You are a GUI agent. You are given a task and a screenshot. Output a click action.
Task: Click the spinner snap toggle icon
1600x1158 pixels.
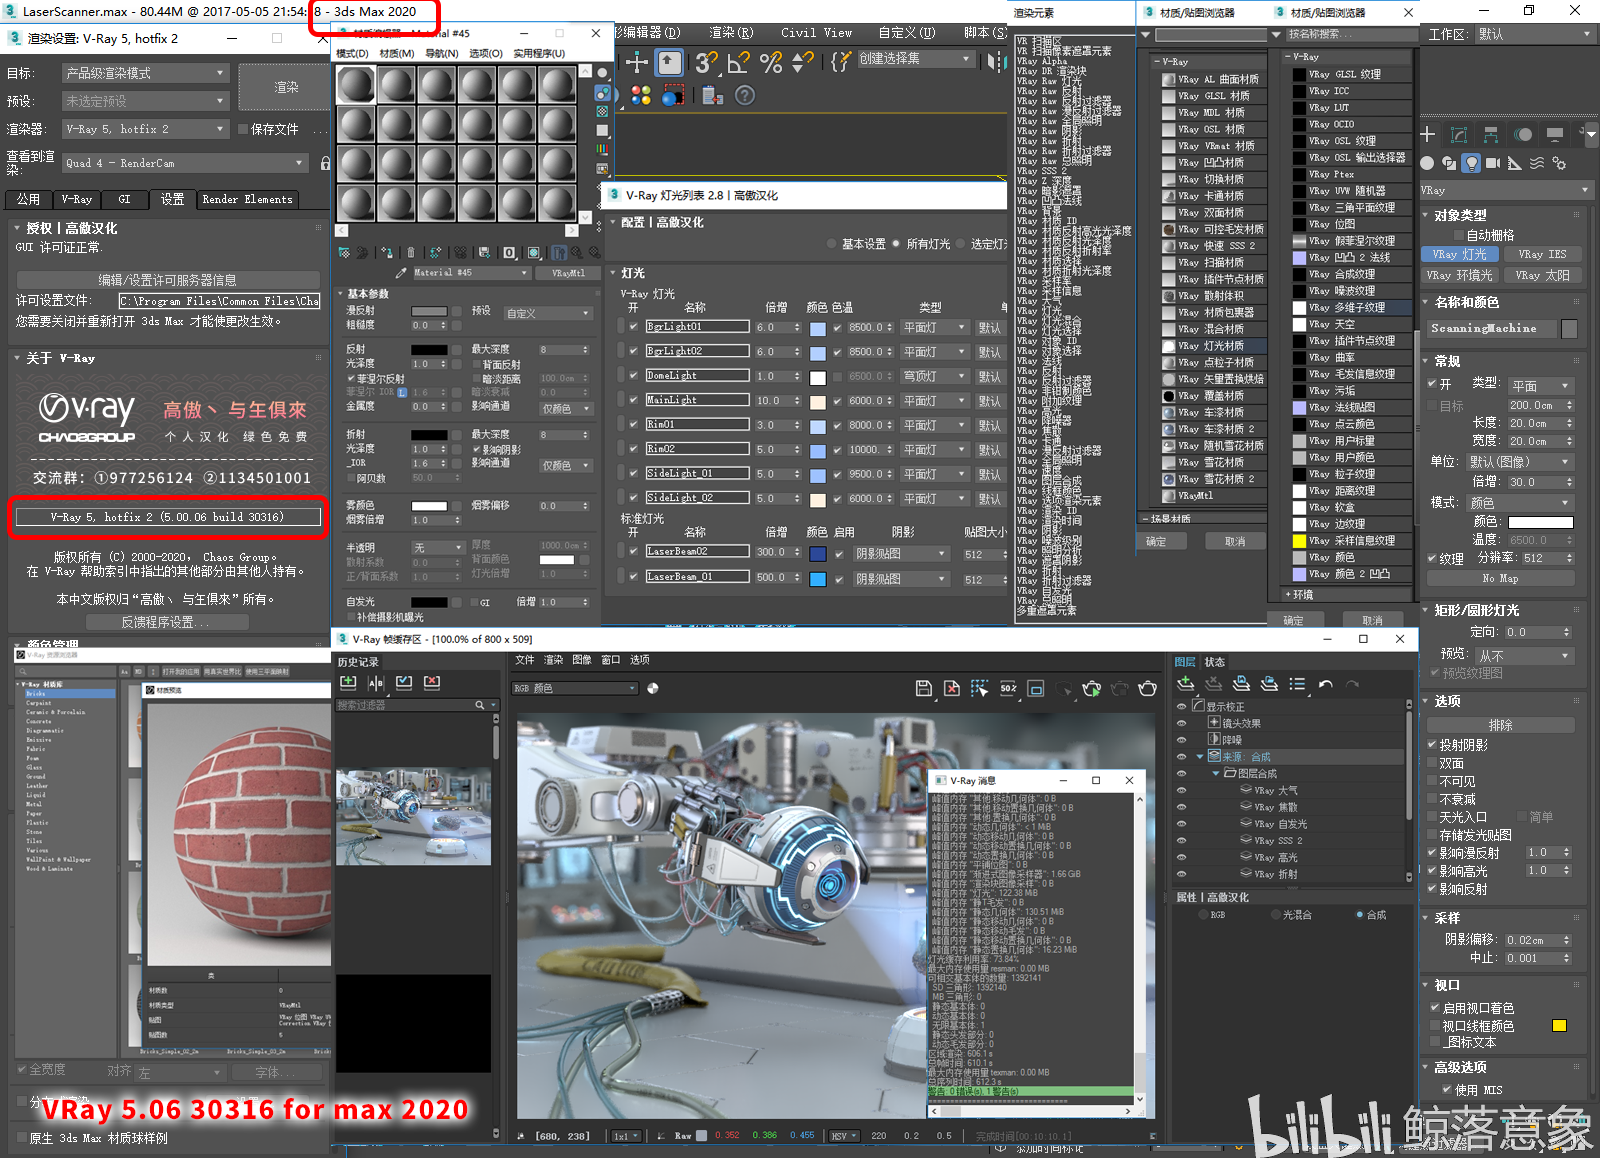[x=802, y=62]
